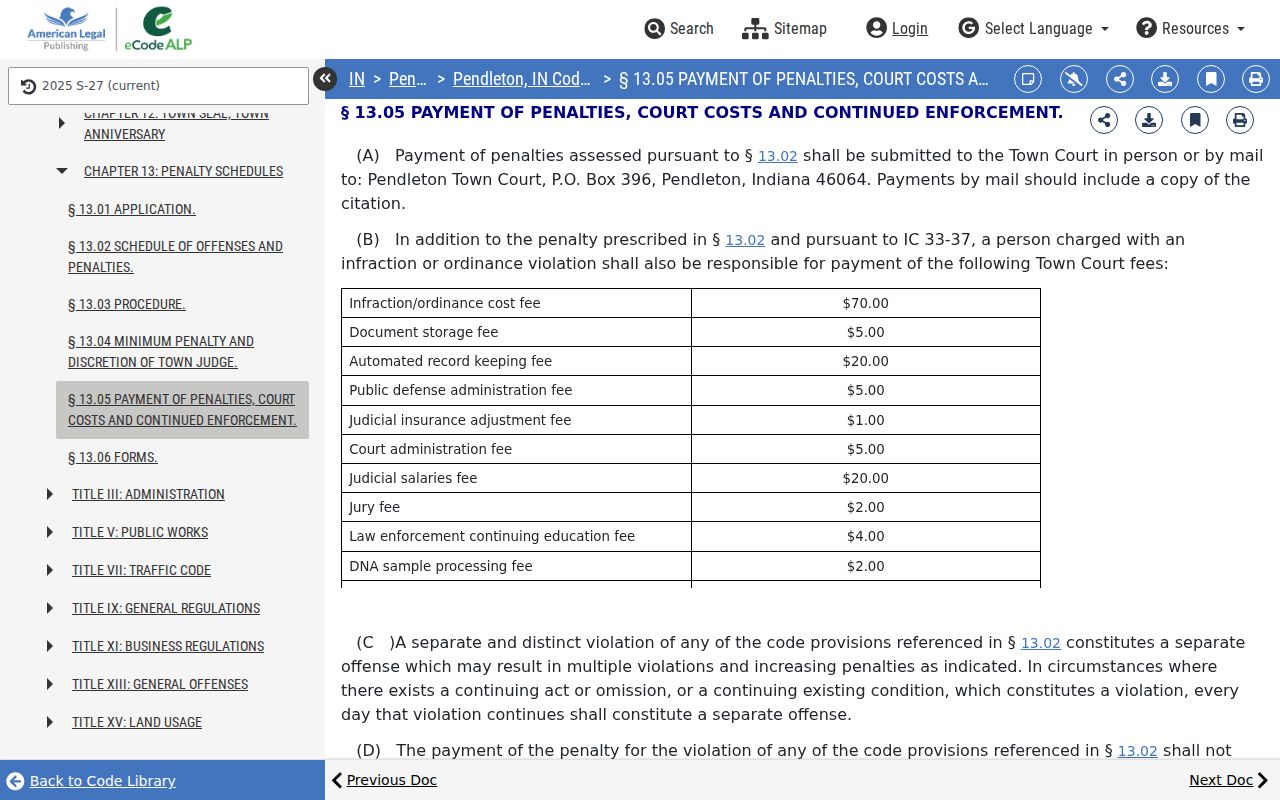Click the bookmark icon in the blue toolbar
The image size is (1280, 800).
(1211, 79)
